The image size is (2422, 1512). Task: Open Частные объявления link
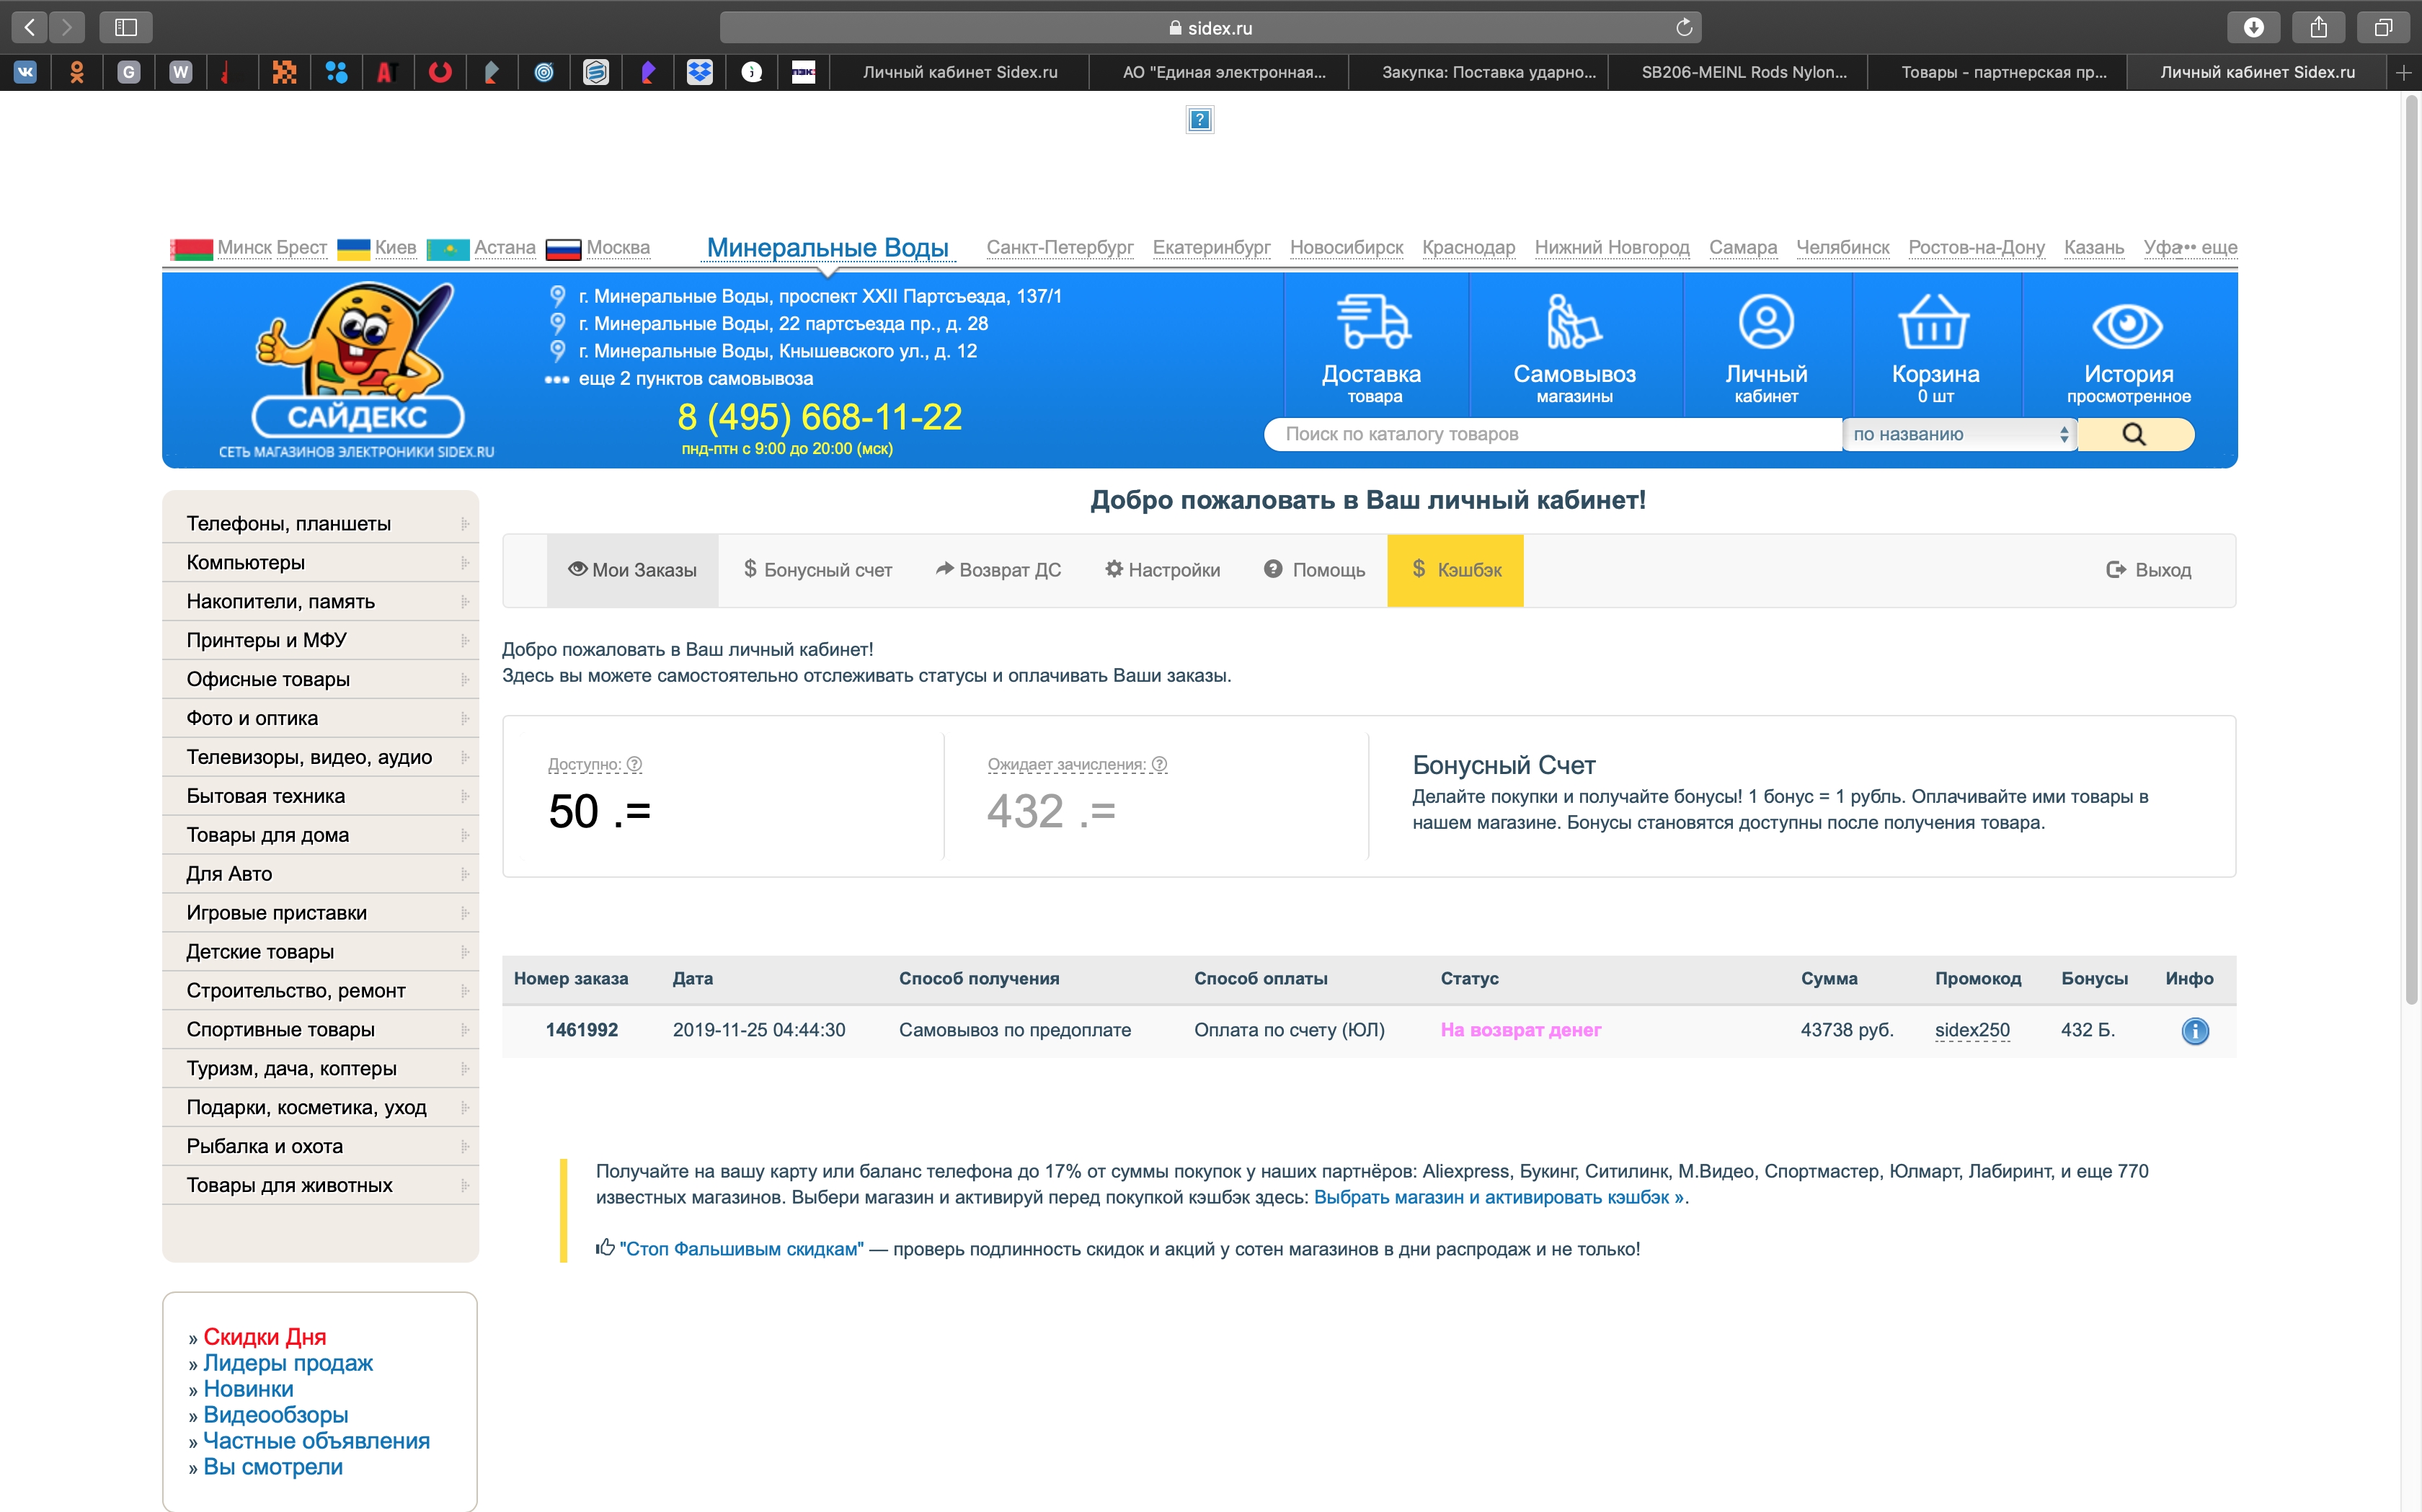pos(316,1441)
